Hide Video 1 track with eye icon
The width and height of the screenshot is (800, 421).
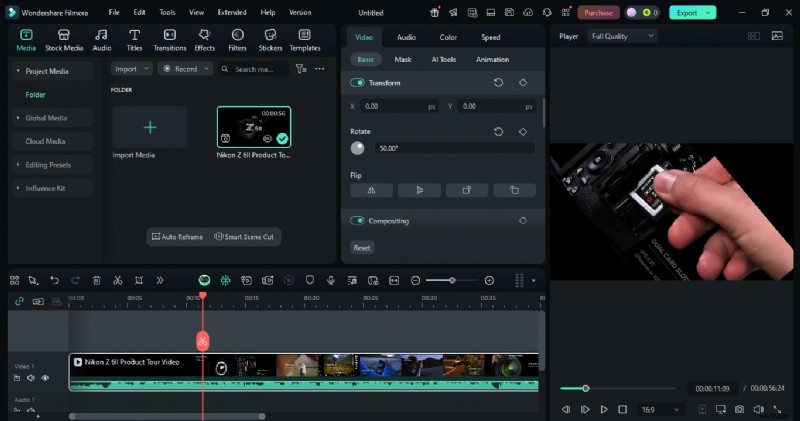tap(45, 378)
